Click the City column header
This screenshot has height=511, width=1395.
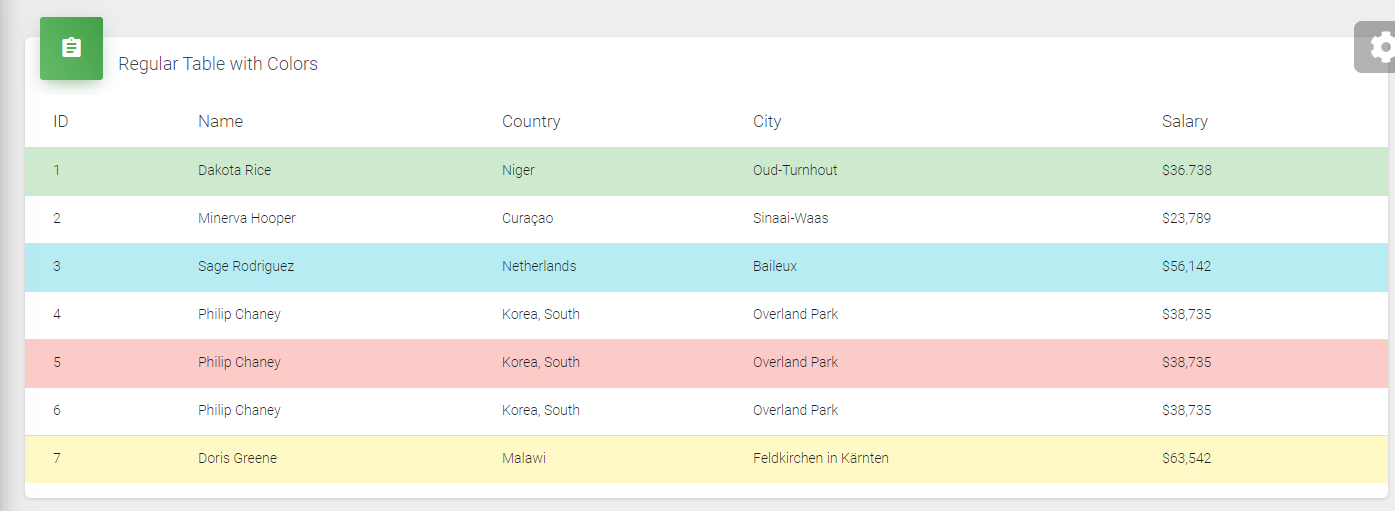(767, 121)
